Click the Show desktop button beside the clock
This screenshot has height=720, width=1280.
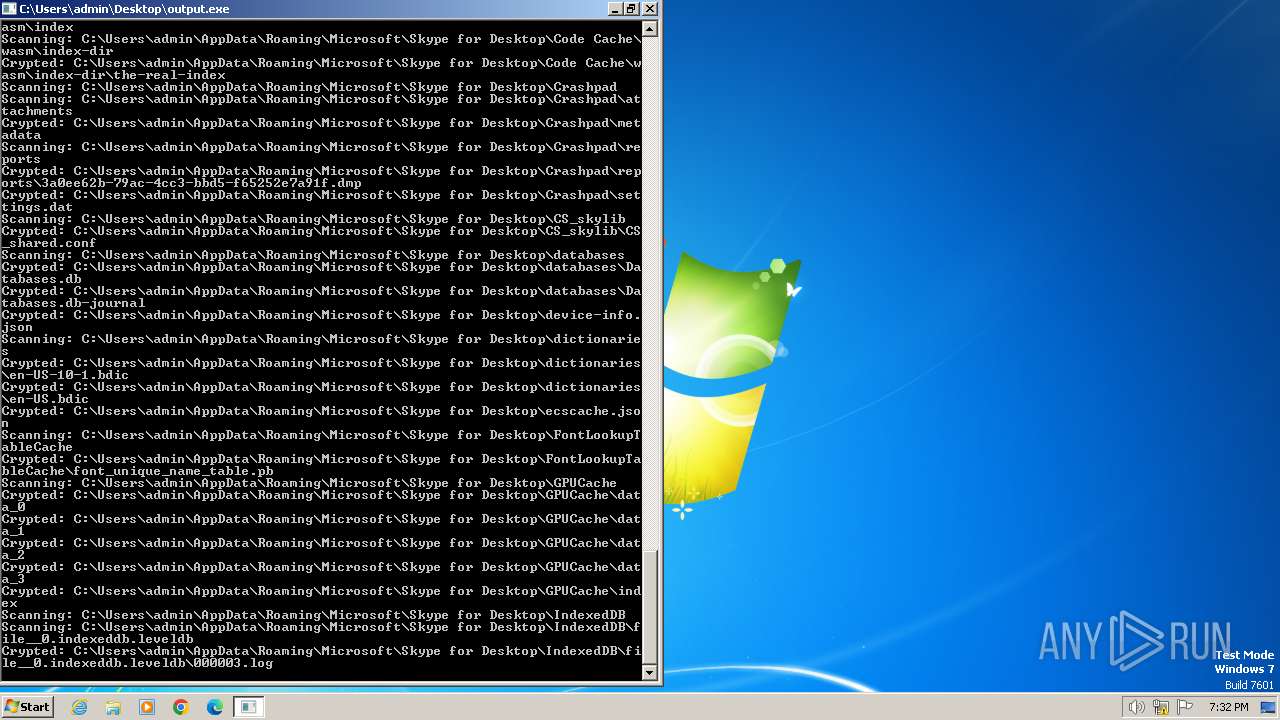(x=1269, y=707)
